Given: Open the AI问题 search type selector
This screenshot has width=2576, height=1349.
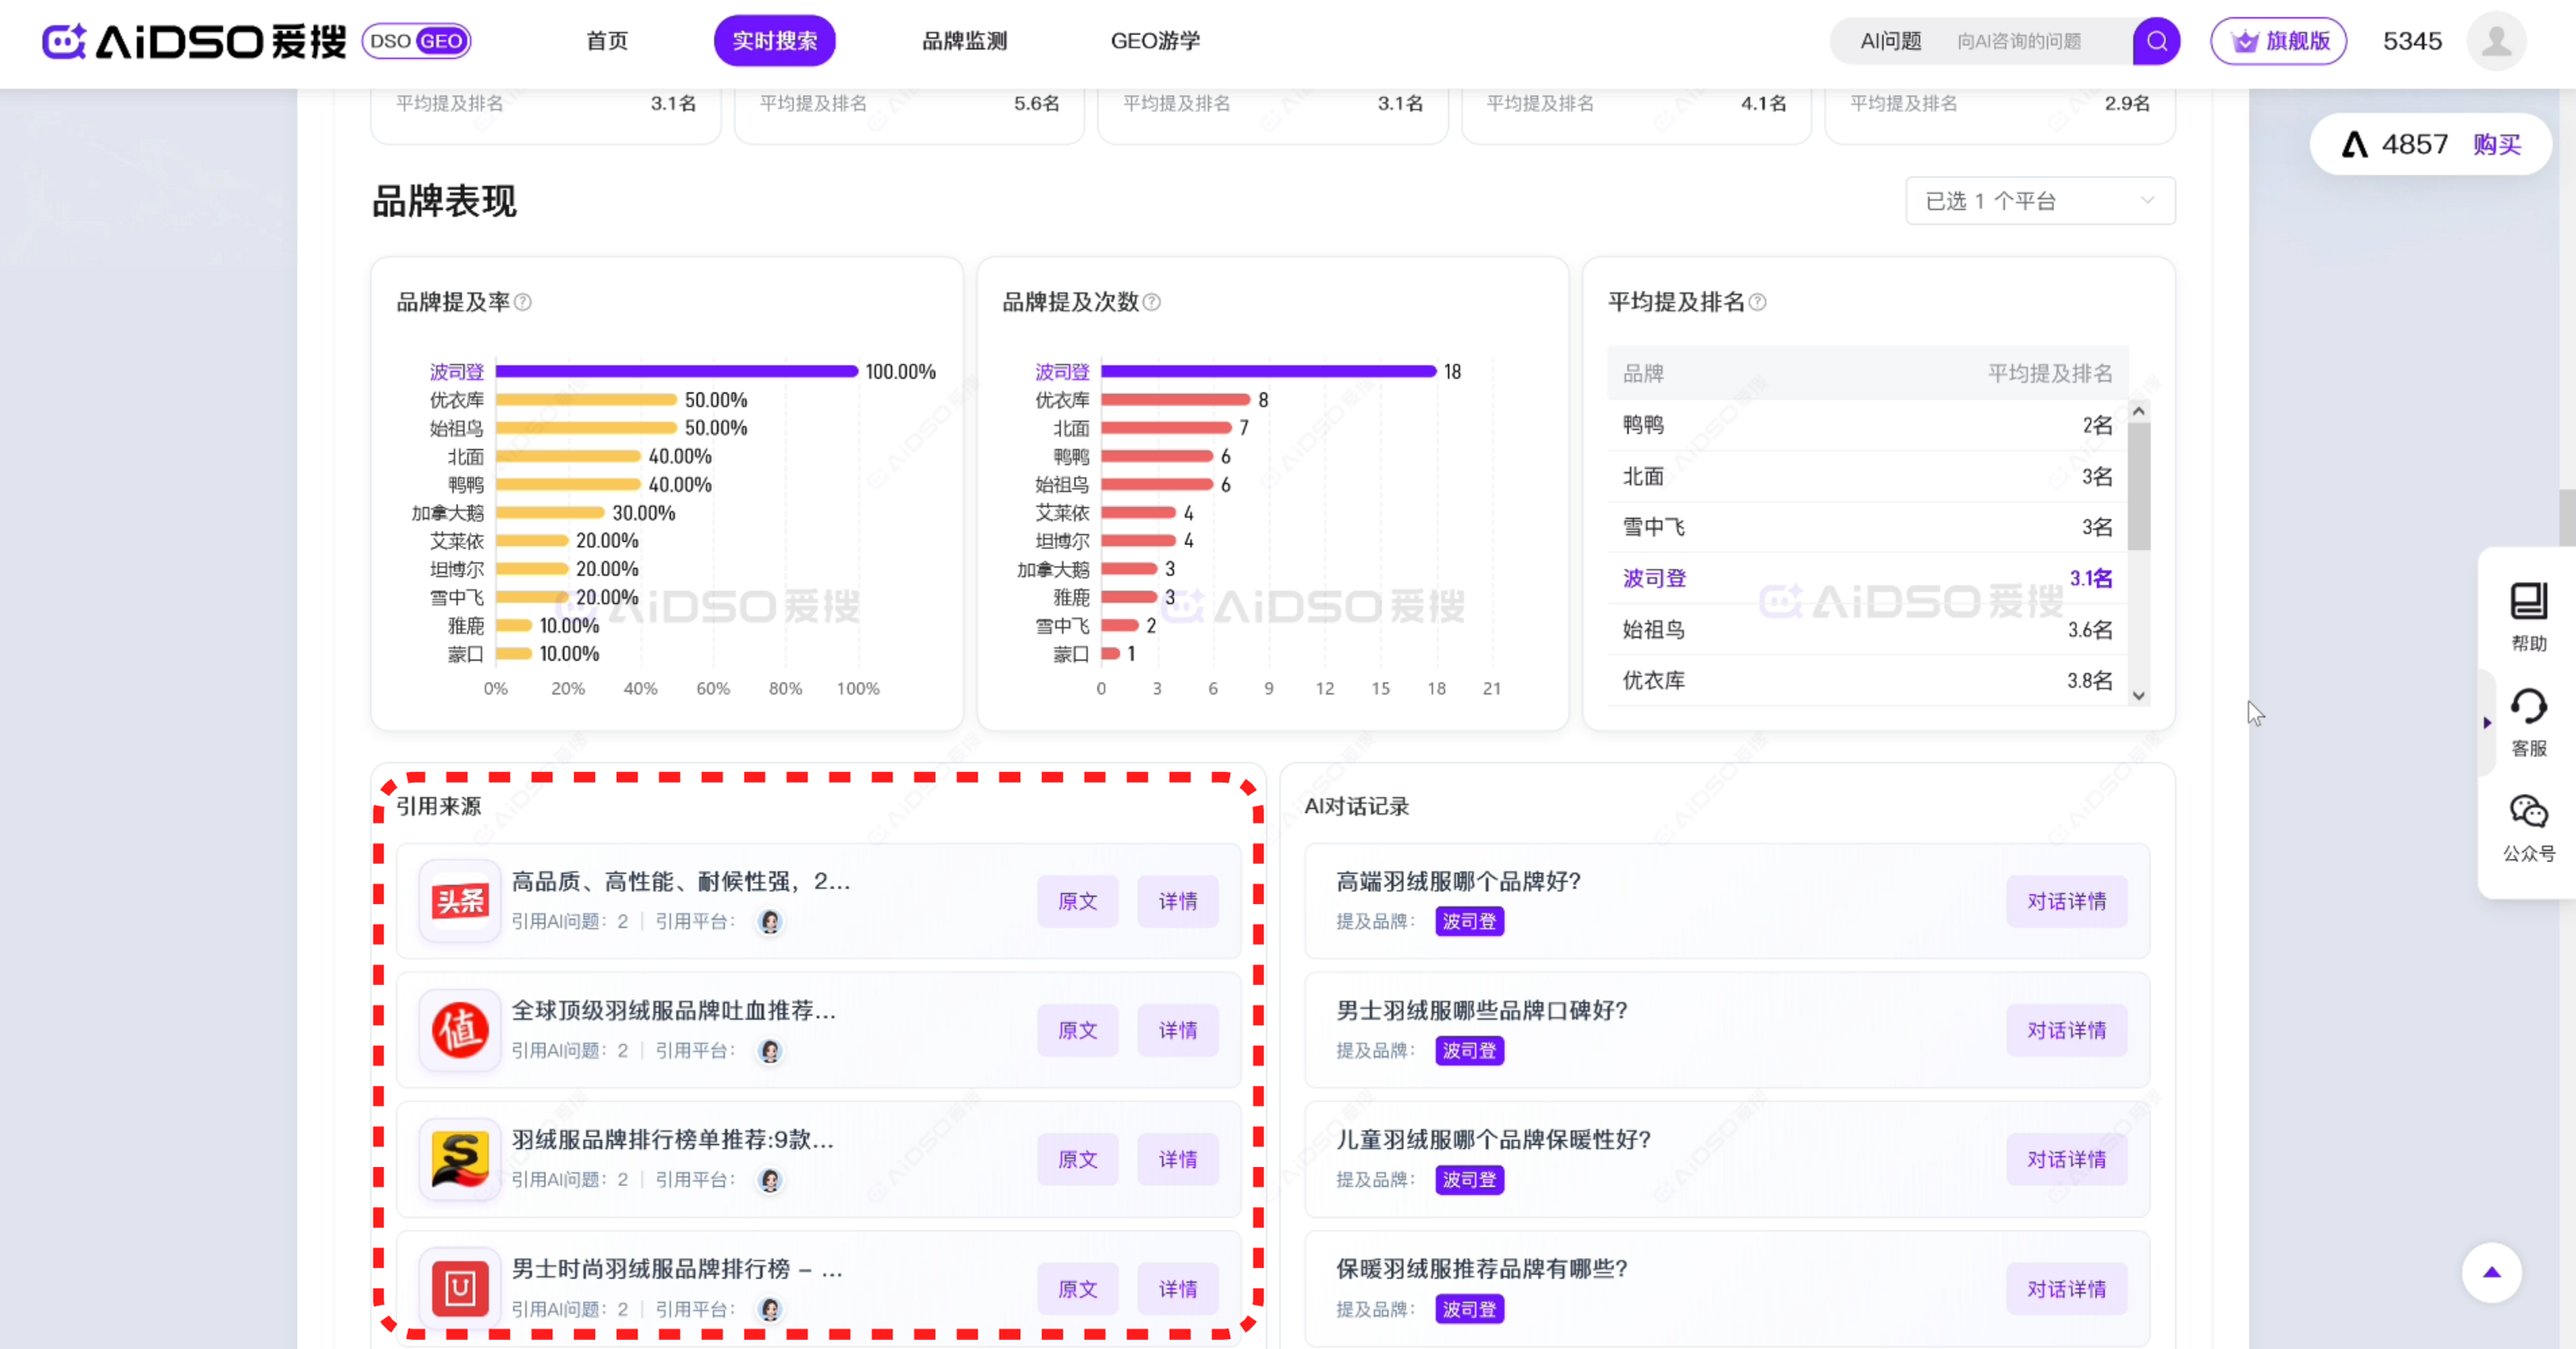Looking at the screenshot, I should tap(1890, 41).
